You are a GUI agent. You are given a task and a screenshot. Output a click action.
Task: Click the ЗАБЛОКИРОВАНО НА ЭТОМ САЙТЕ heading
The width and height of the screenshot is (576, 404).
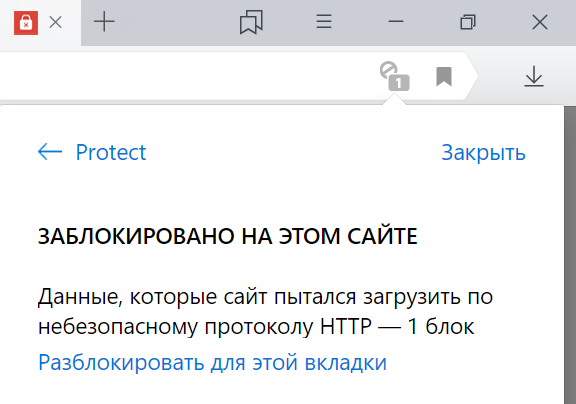228,236
